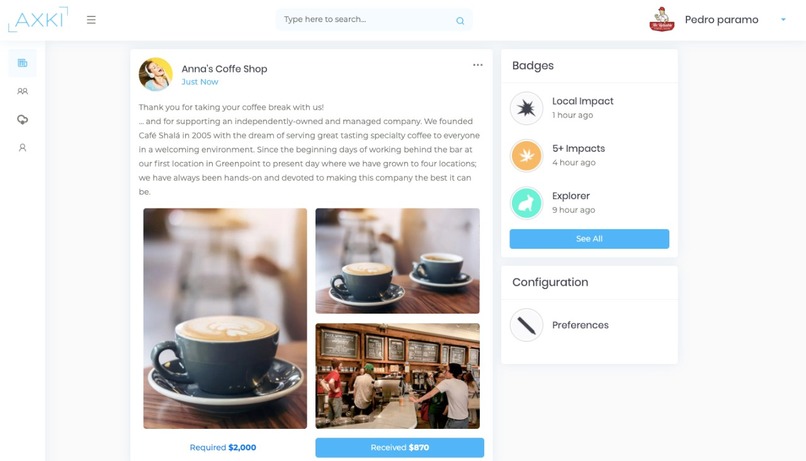Screen dimensions: 806x461
Task: Open the news feed sidebar icon
Action: point(22,63)
